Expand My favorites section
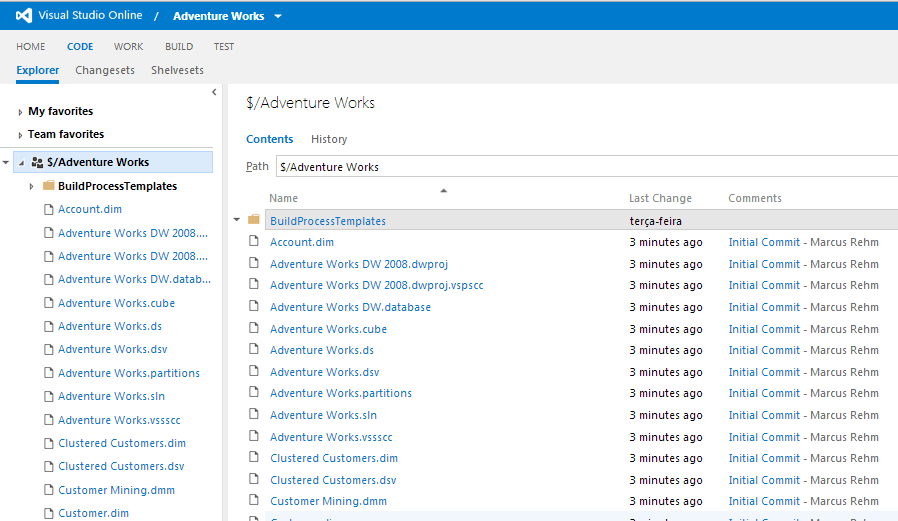898x521 pixels. coord(20,112)
